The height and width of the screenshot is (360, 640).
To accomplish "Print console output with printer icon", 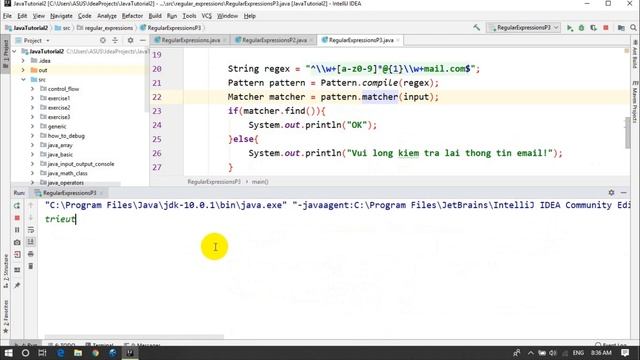I will [31, 254].
